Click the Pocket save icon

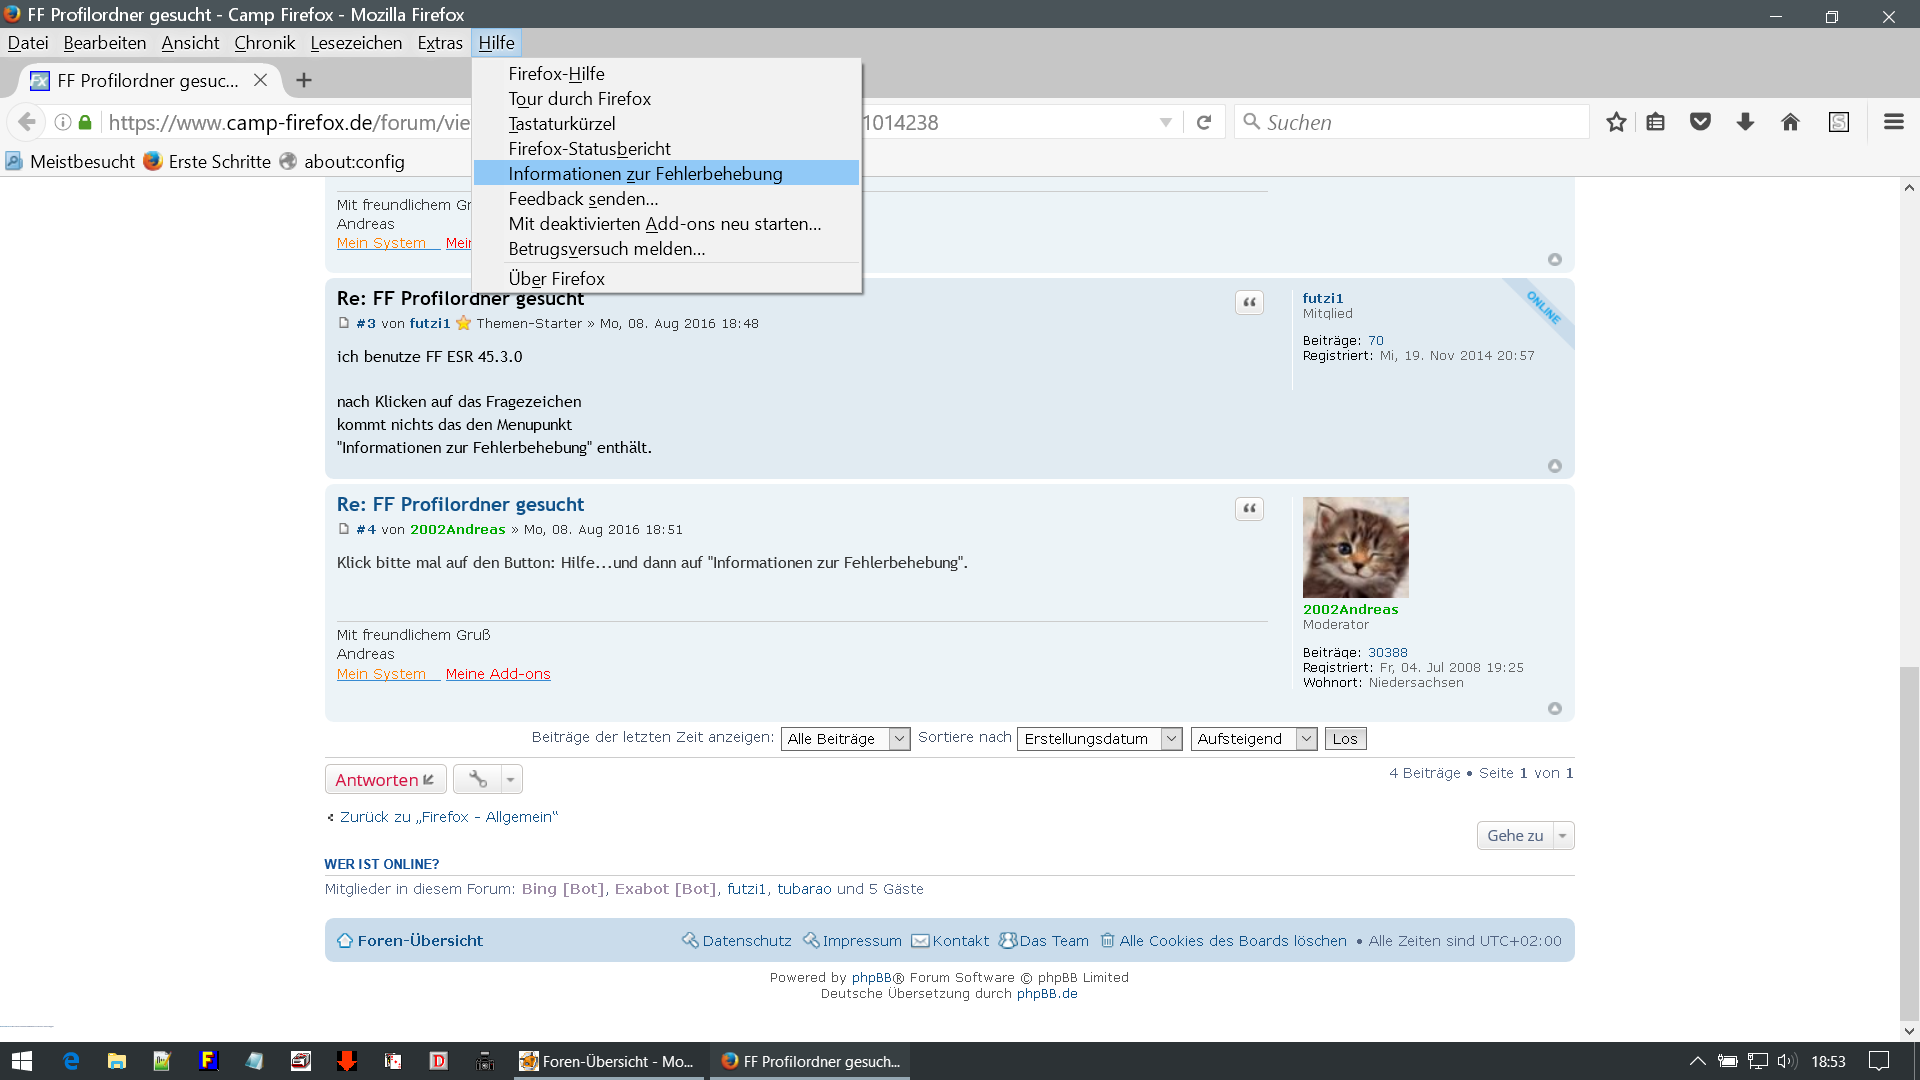pos(1700,122)
